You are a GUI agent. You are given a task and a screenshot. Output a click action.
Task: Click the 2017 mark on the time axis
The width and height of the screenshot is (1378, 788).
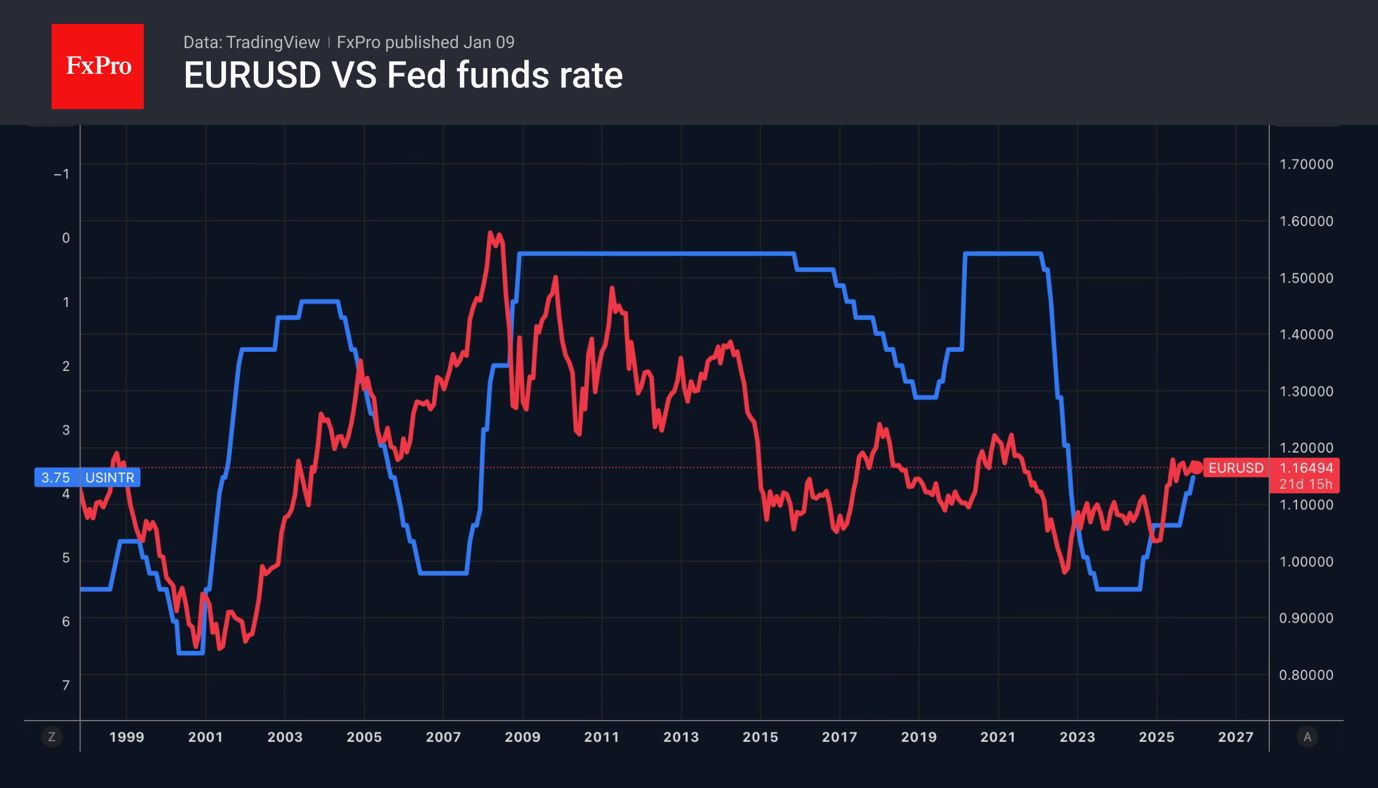coord(839,737)
